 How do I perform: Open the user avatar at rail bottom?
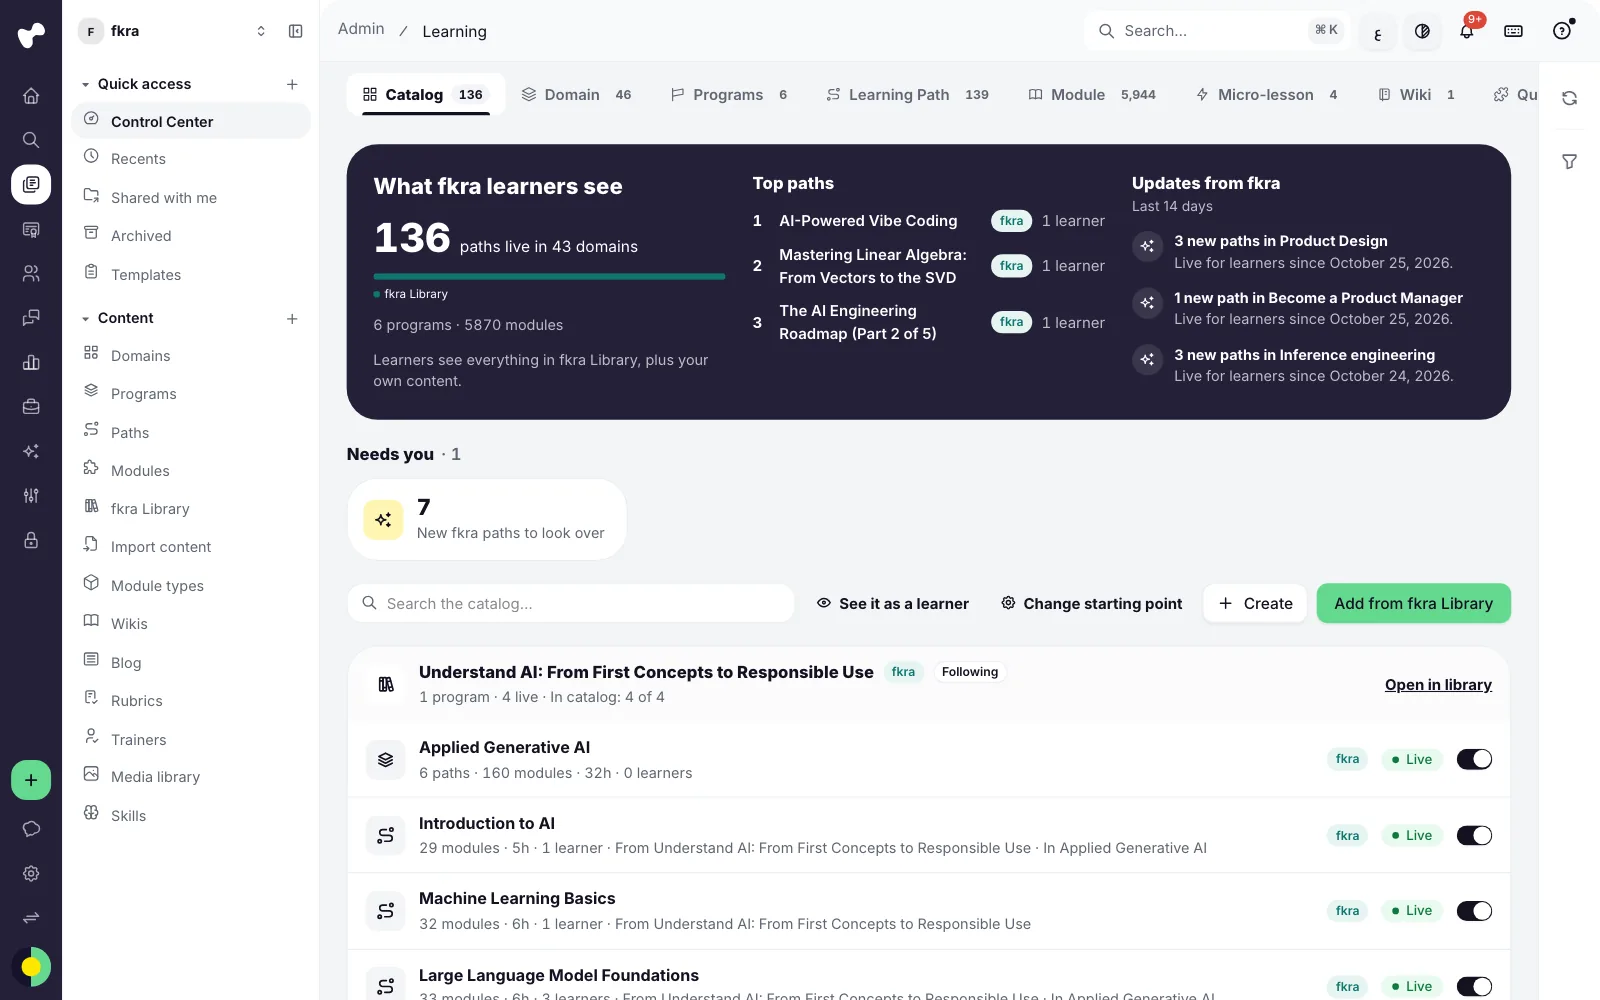pos(31,966)
